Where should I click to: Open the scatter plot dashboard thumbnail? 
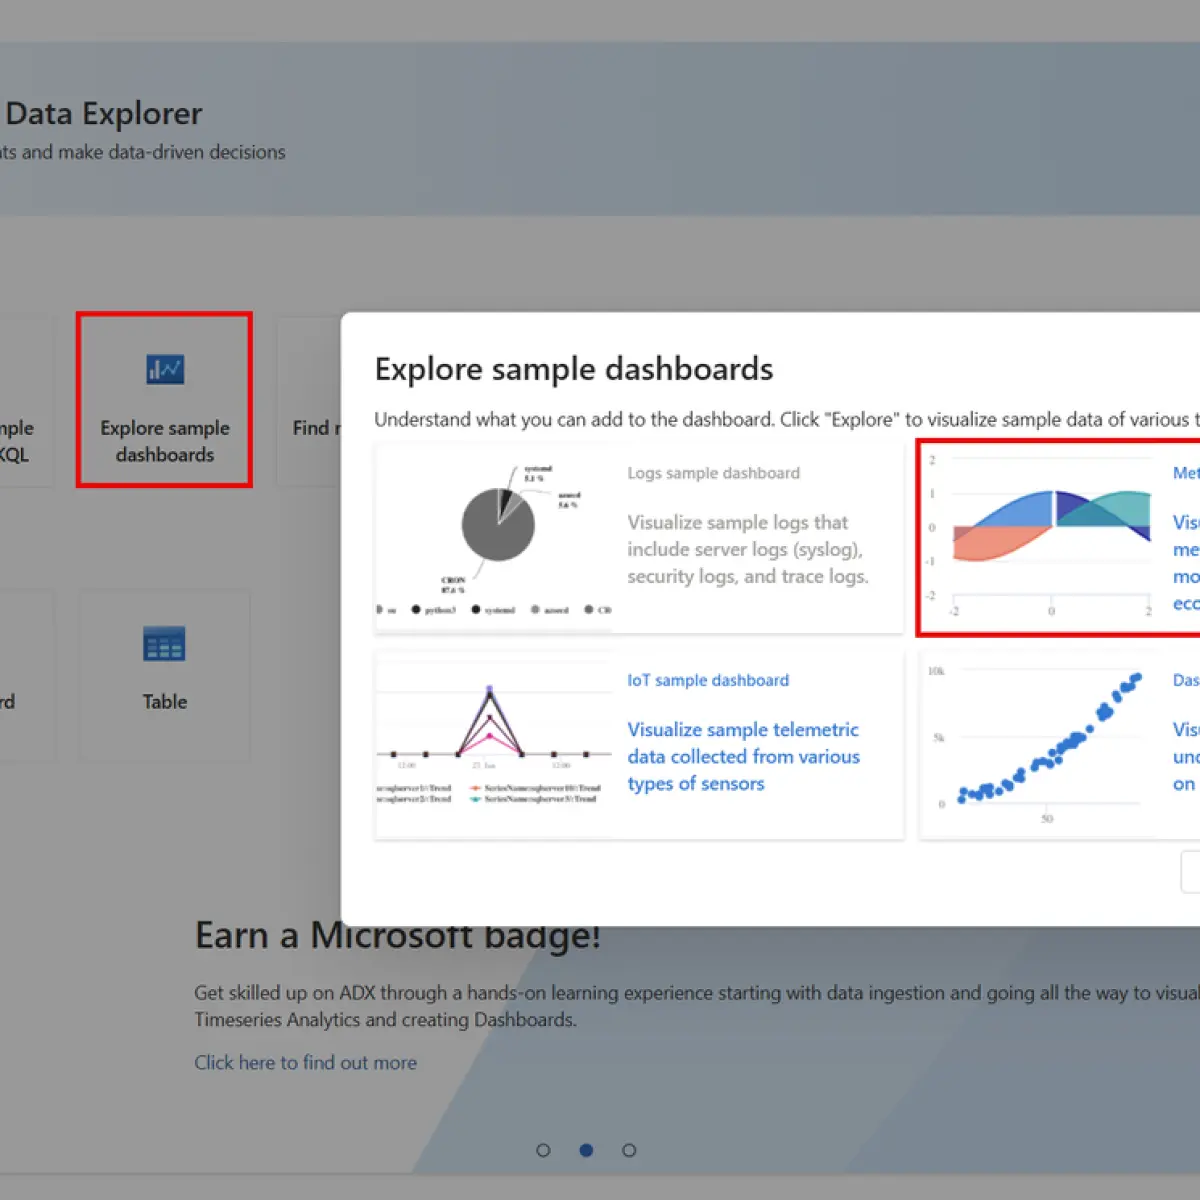pyautogui.click(x=1040, y=744)
